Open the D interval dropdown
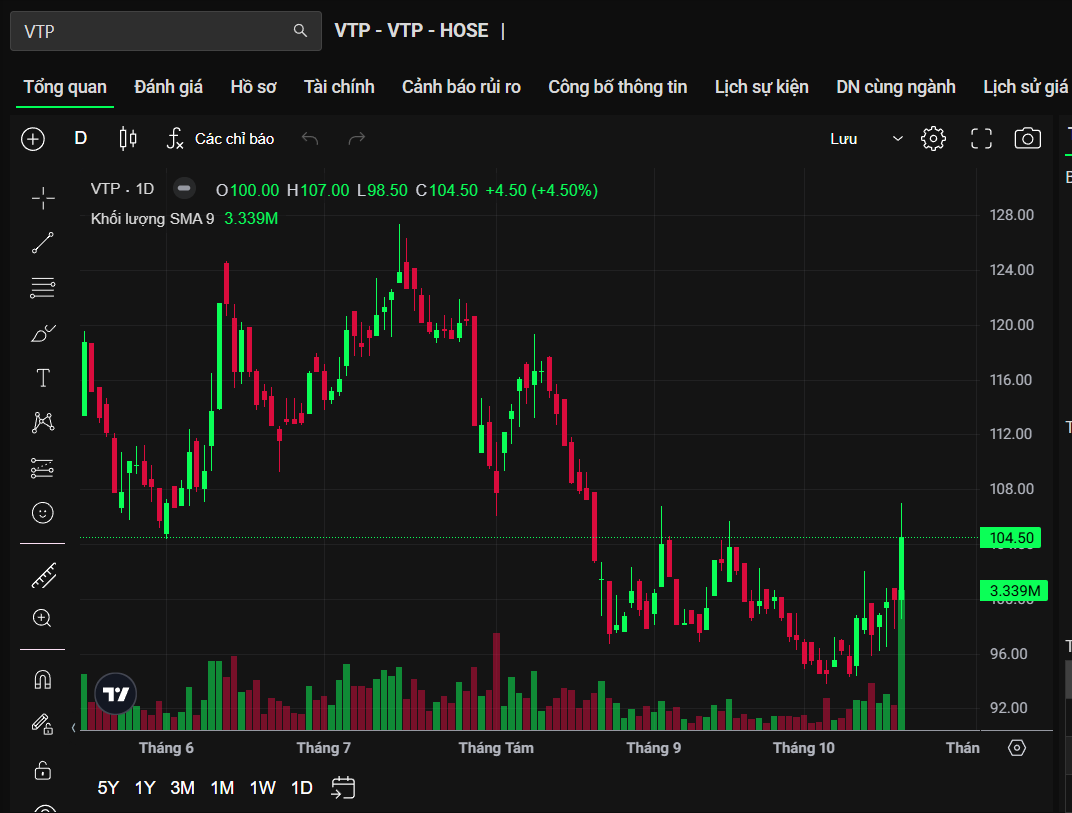 (x=81, y=138)
